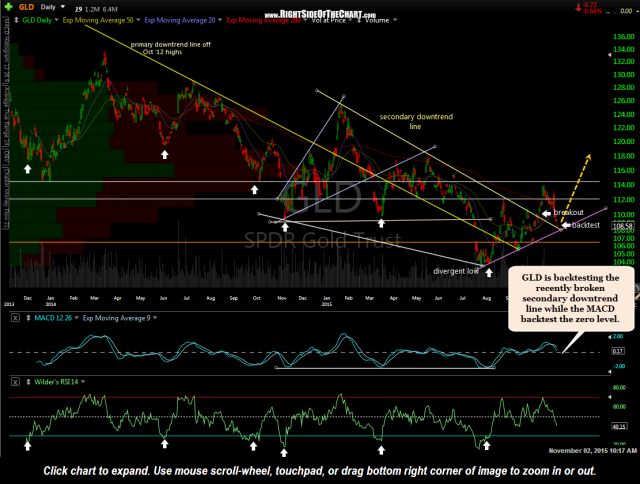
Task: Click the GLD ticker symbol field
Action: coord(27,7)
